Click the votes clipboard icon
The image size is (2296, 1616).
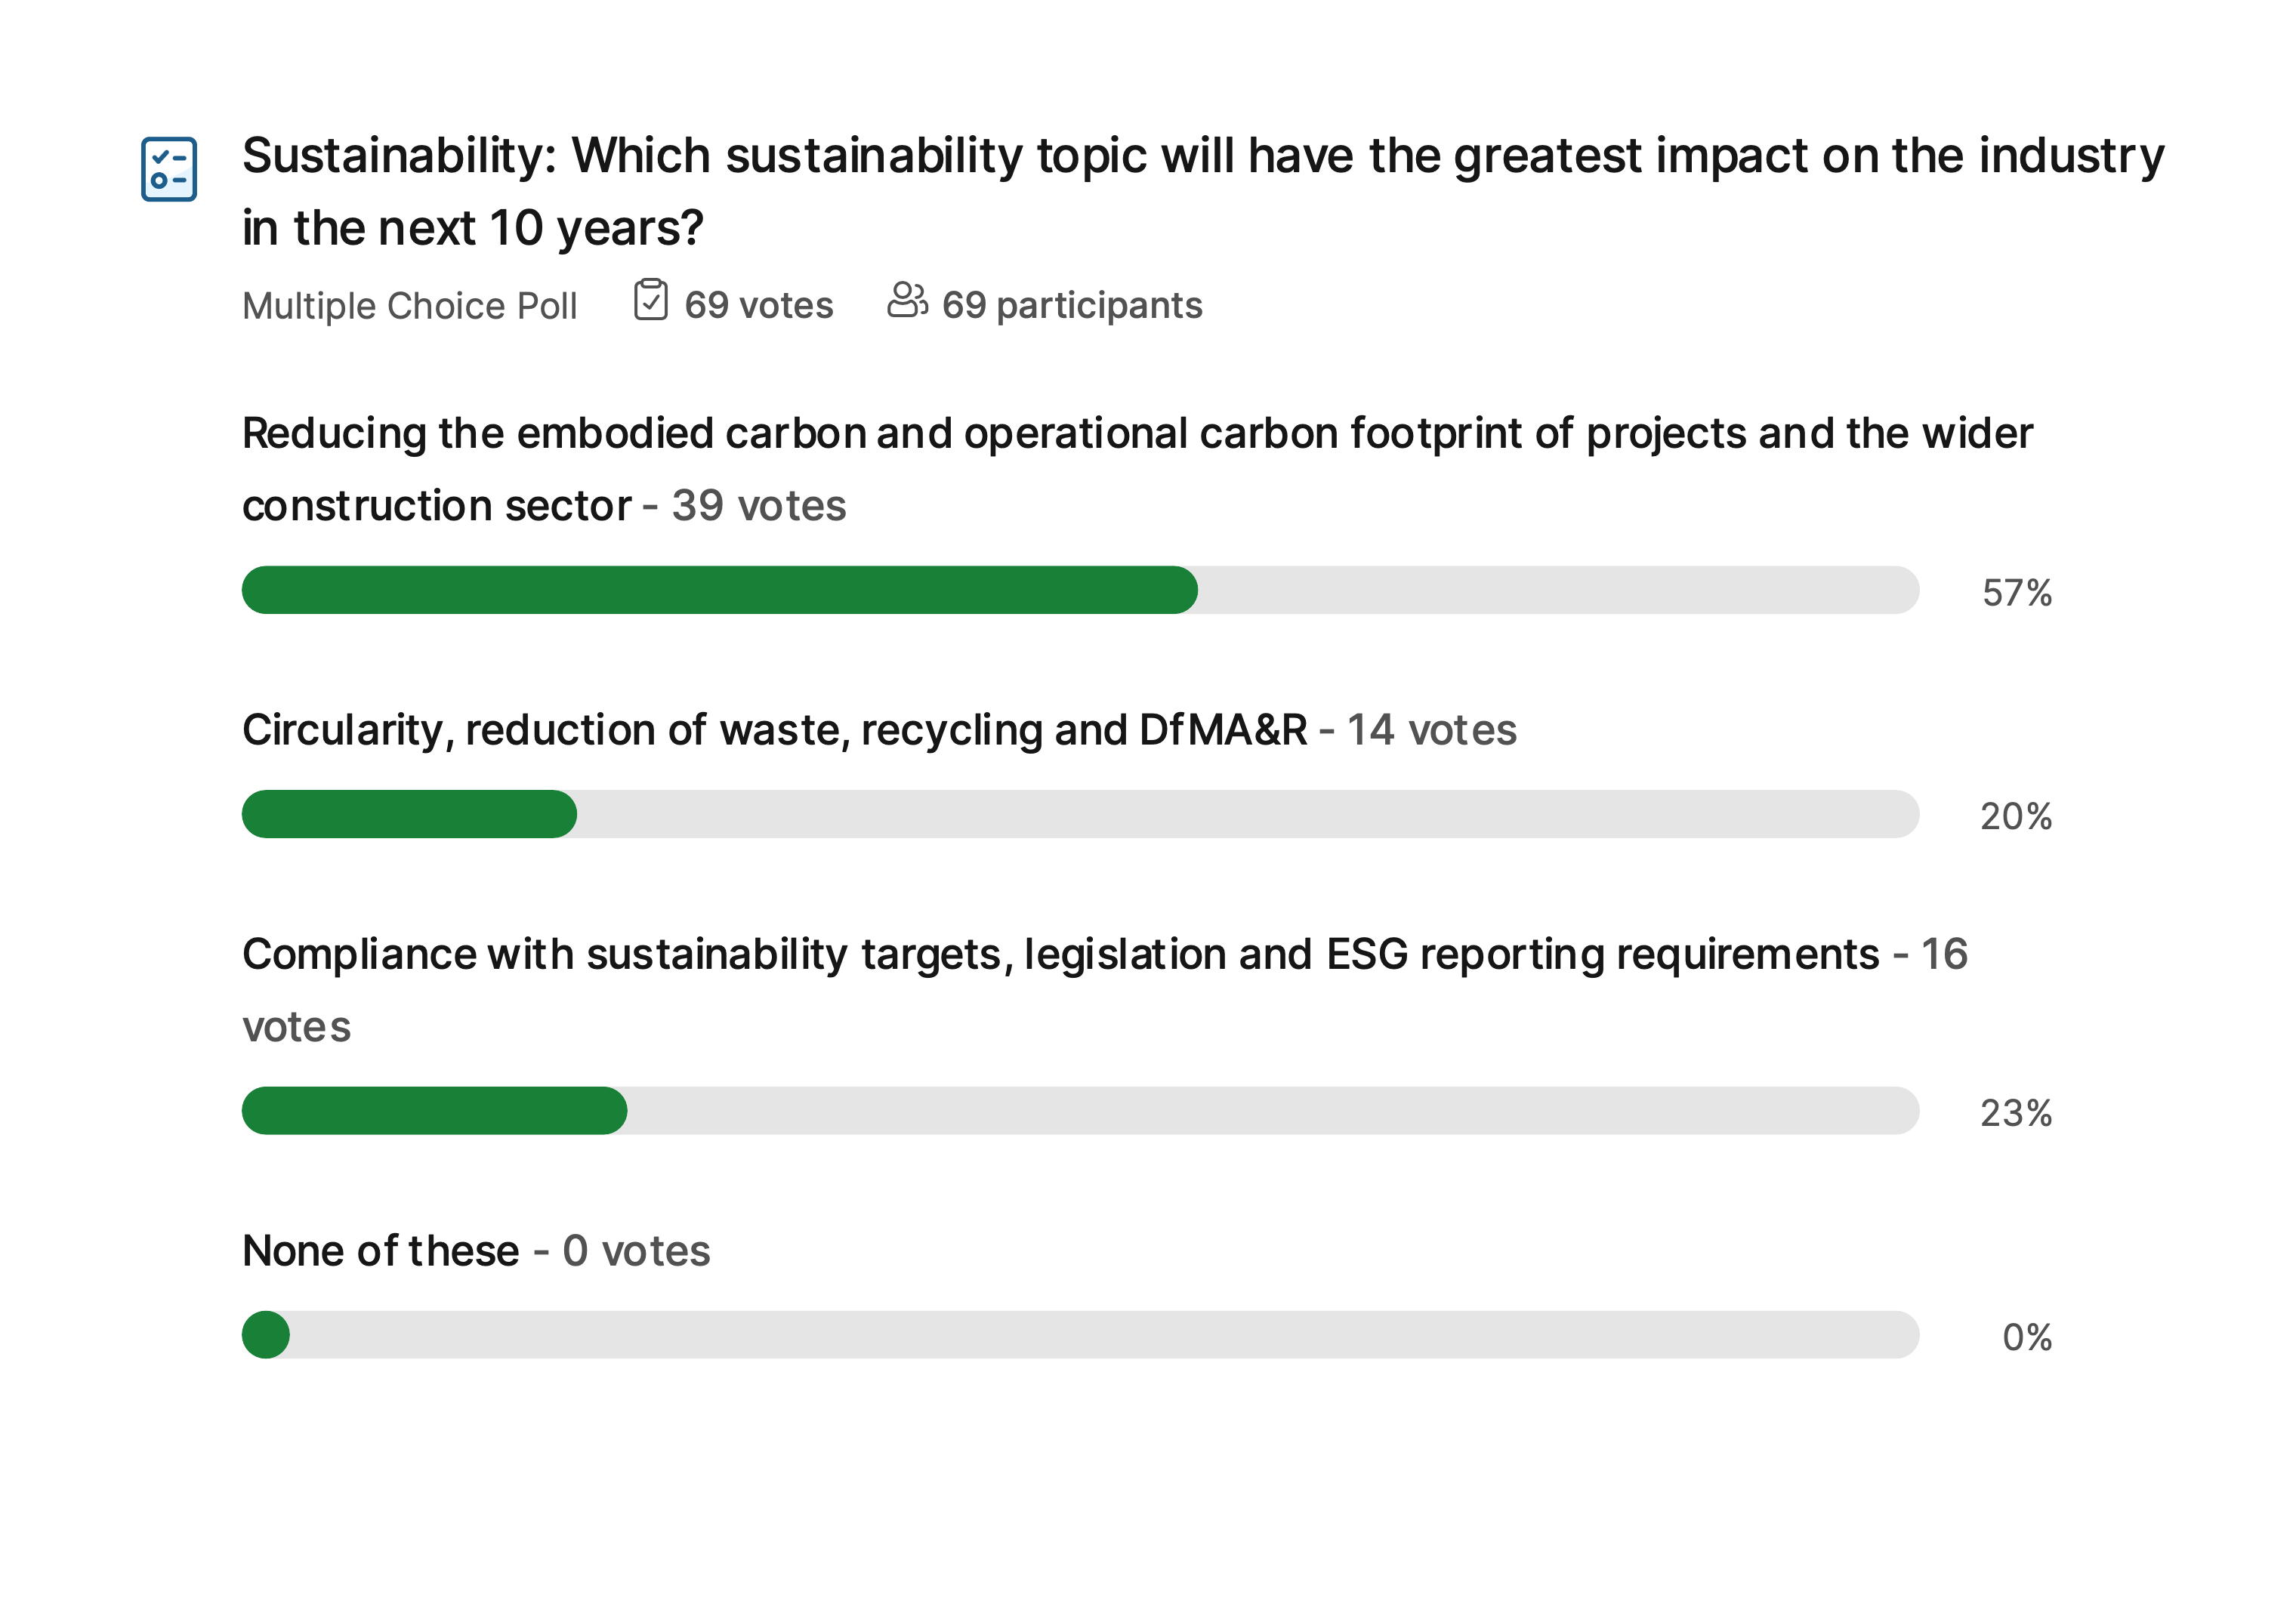(651, 300)
